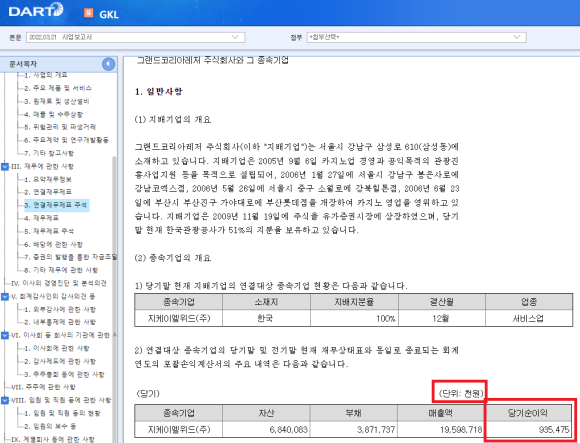Open 2. 감사제도에 관한 사항

(x=60, y=361)
